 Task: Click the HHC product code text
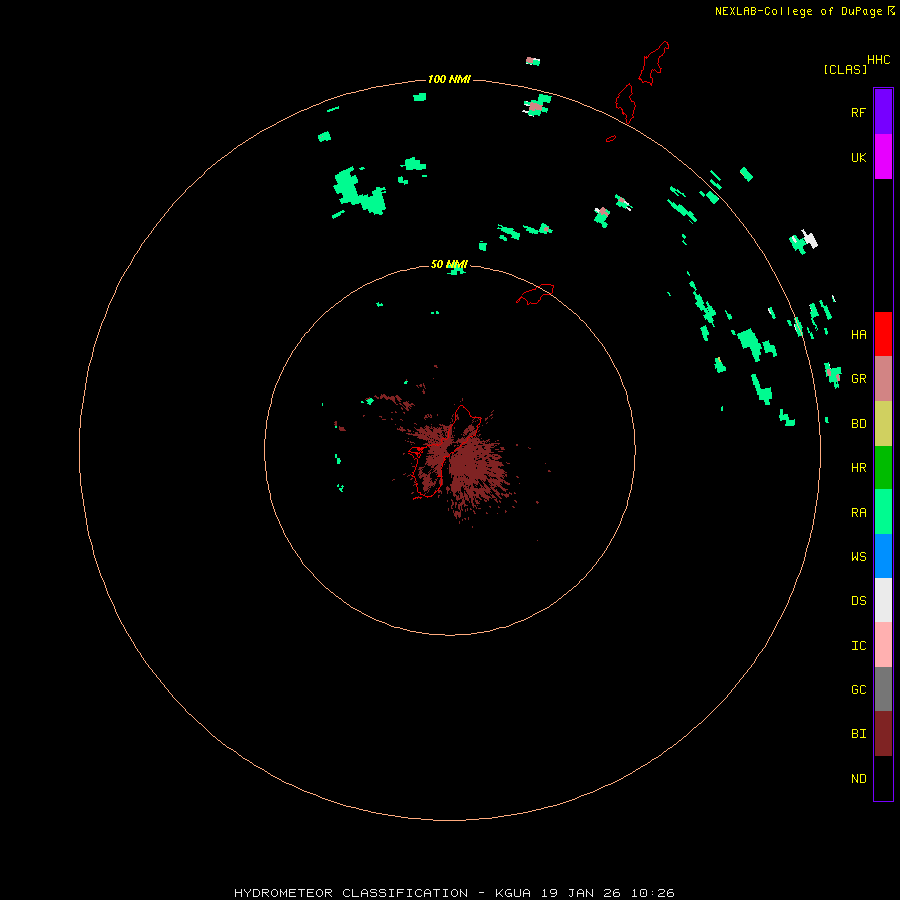tap(878, 59)
